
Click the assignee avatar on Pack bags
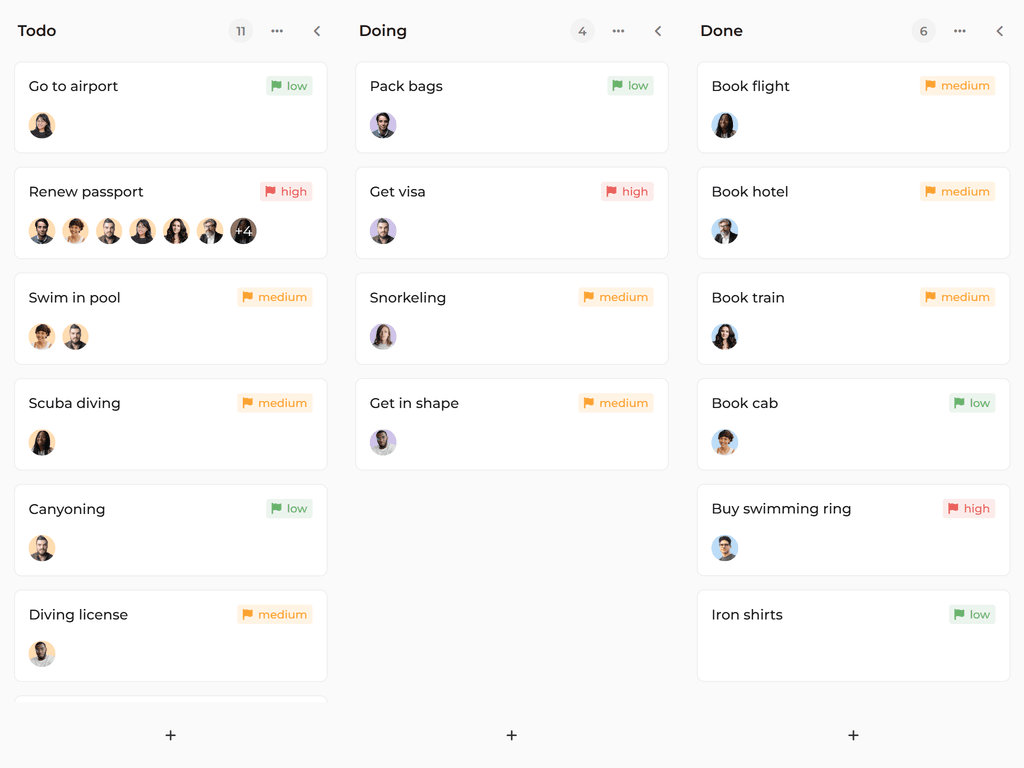point(383,125)
